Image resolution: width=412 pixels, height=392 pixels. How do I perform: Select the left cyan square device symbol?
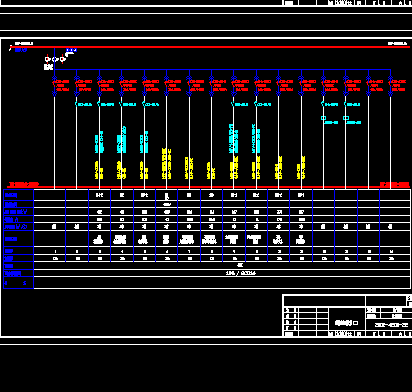point(323,118)
